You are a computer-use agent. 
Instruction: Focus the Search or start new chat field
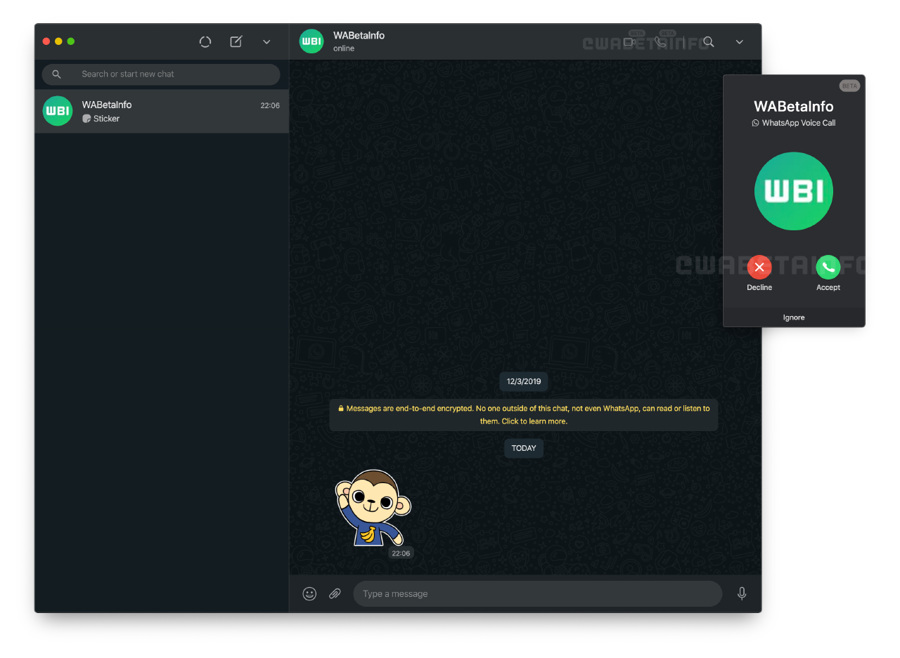coord(161,75)
